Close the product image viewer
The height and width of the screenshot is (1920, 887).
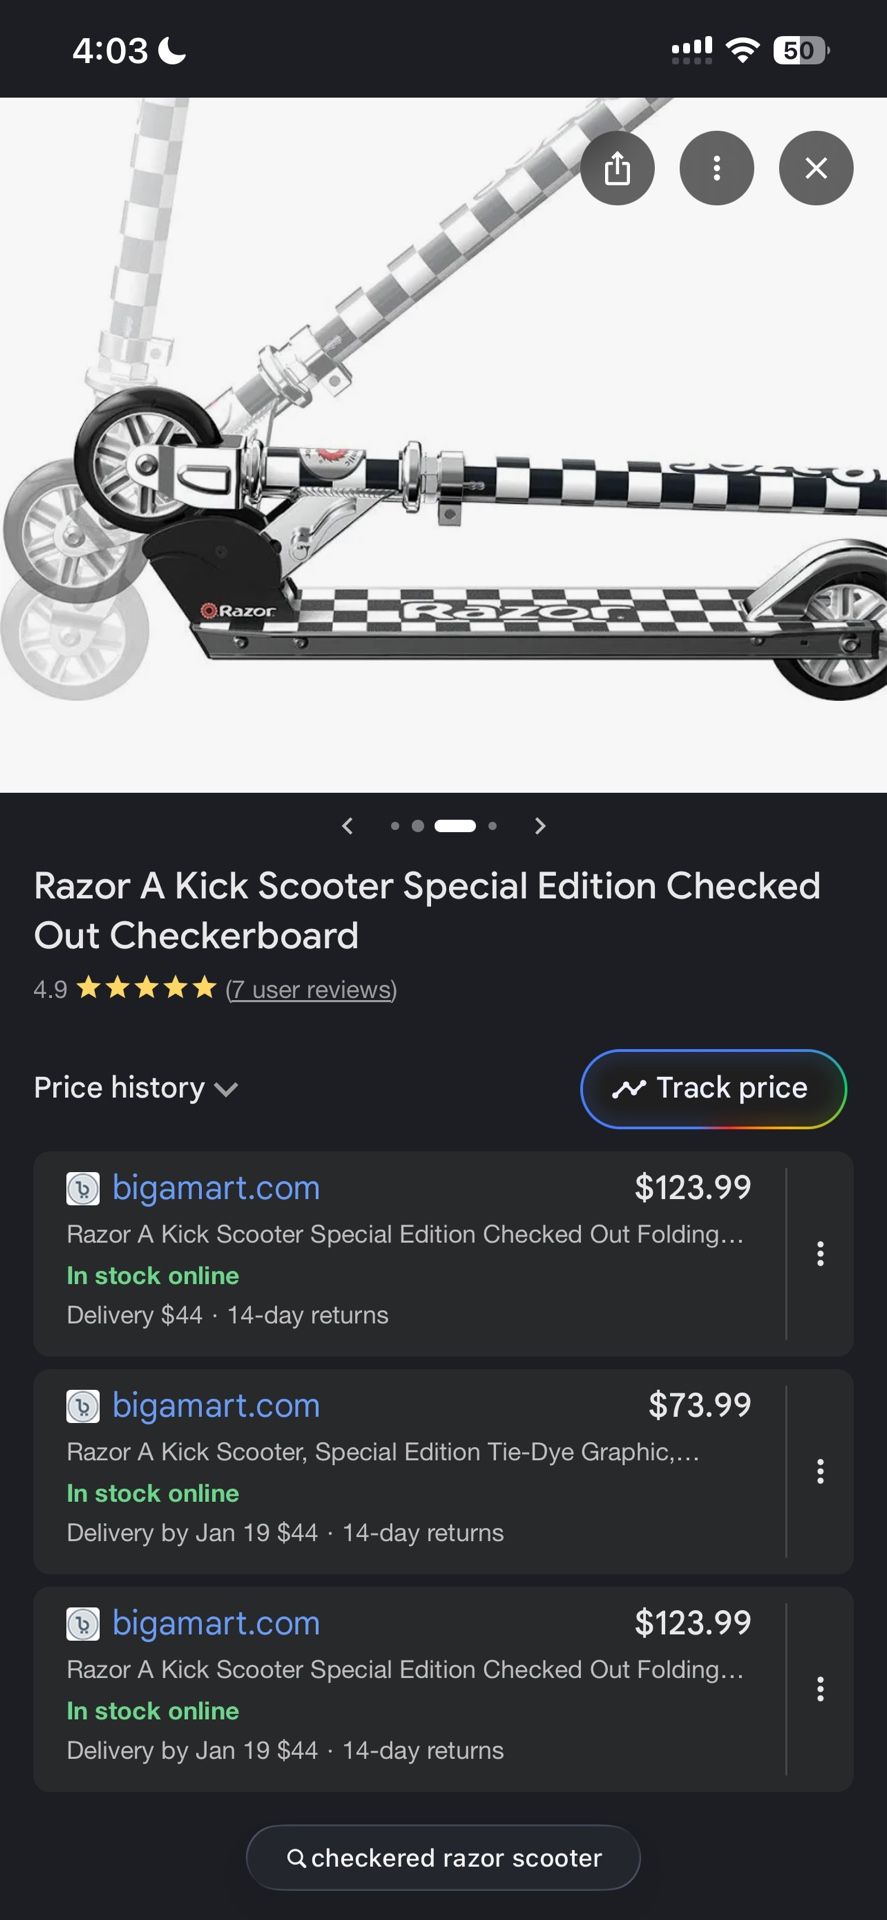pos(816,168)
